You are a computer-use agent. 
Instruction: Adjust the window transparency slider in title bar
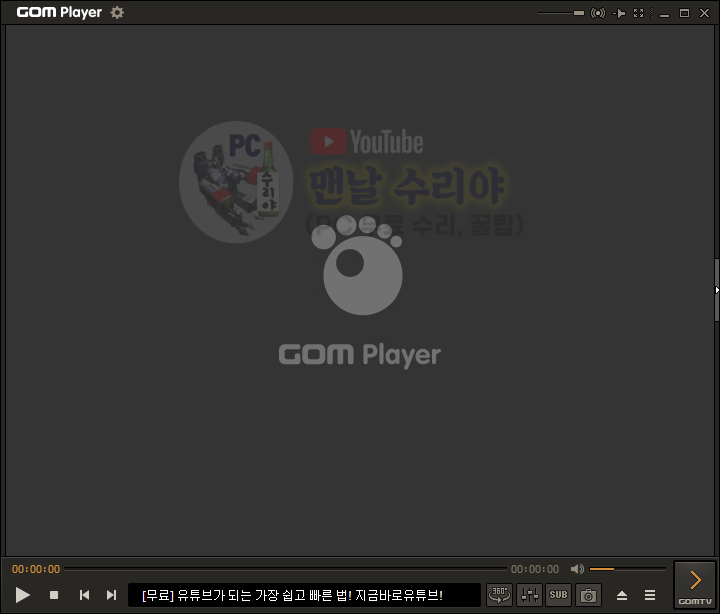coord(561,13)
